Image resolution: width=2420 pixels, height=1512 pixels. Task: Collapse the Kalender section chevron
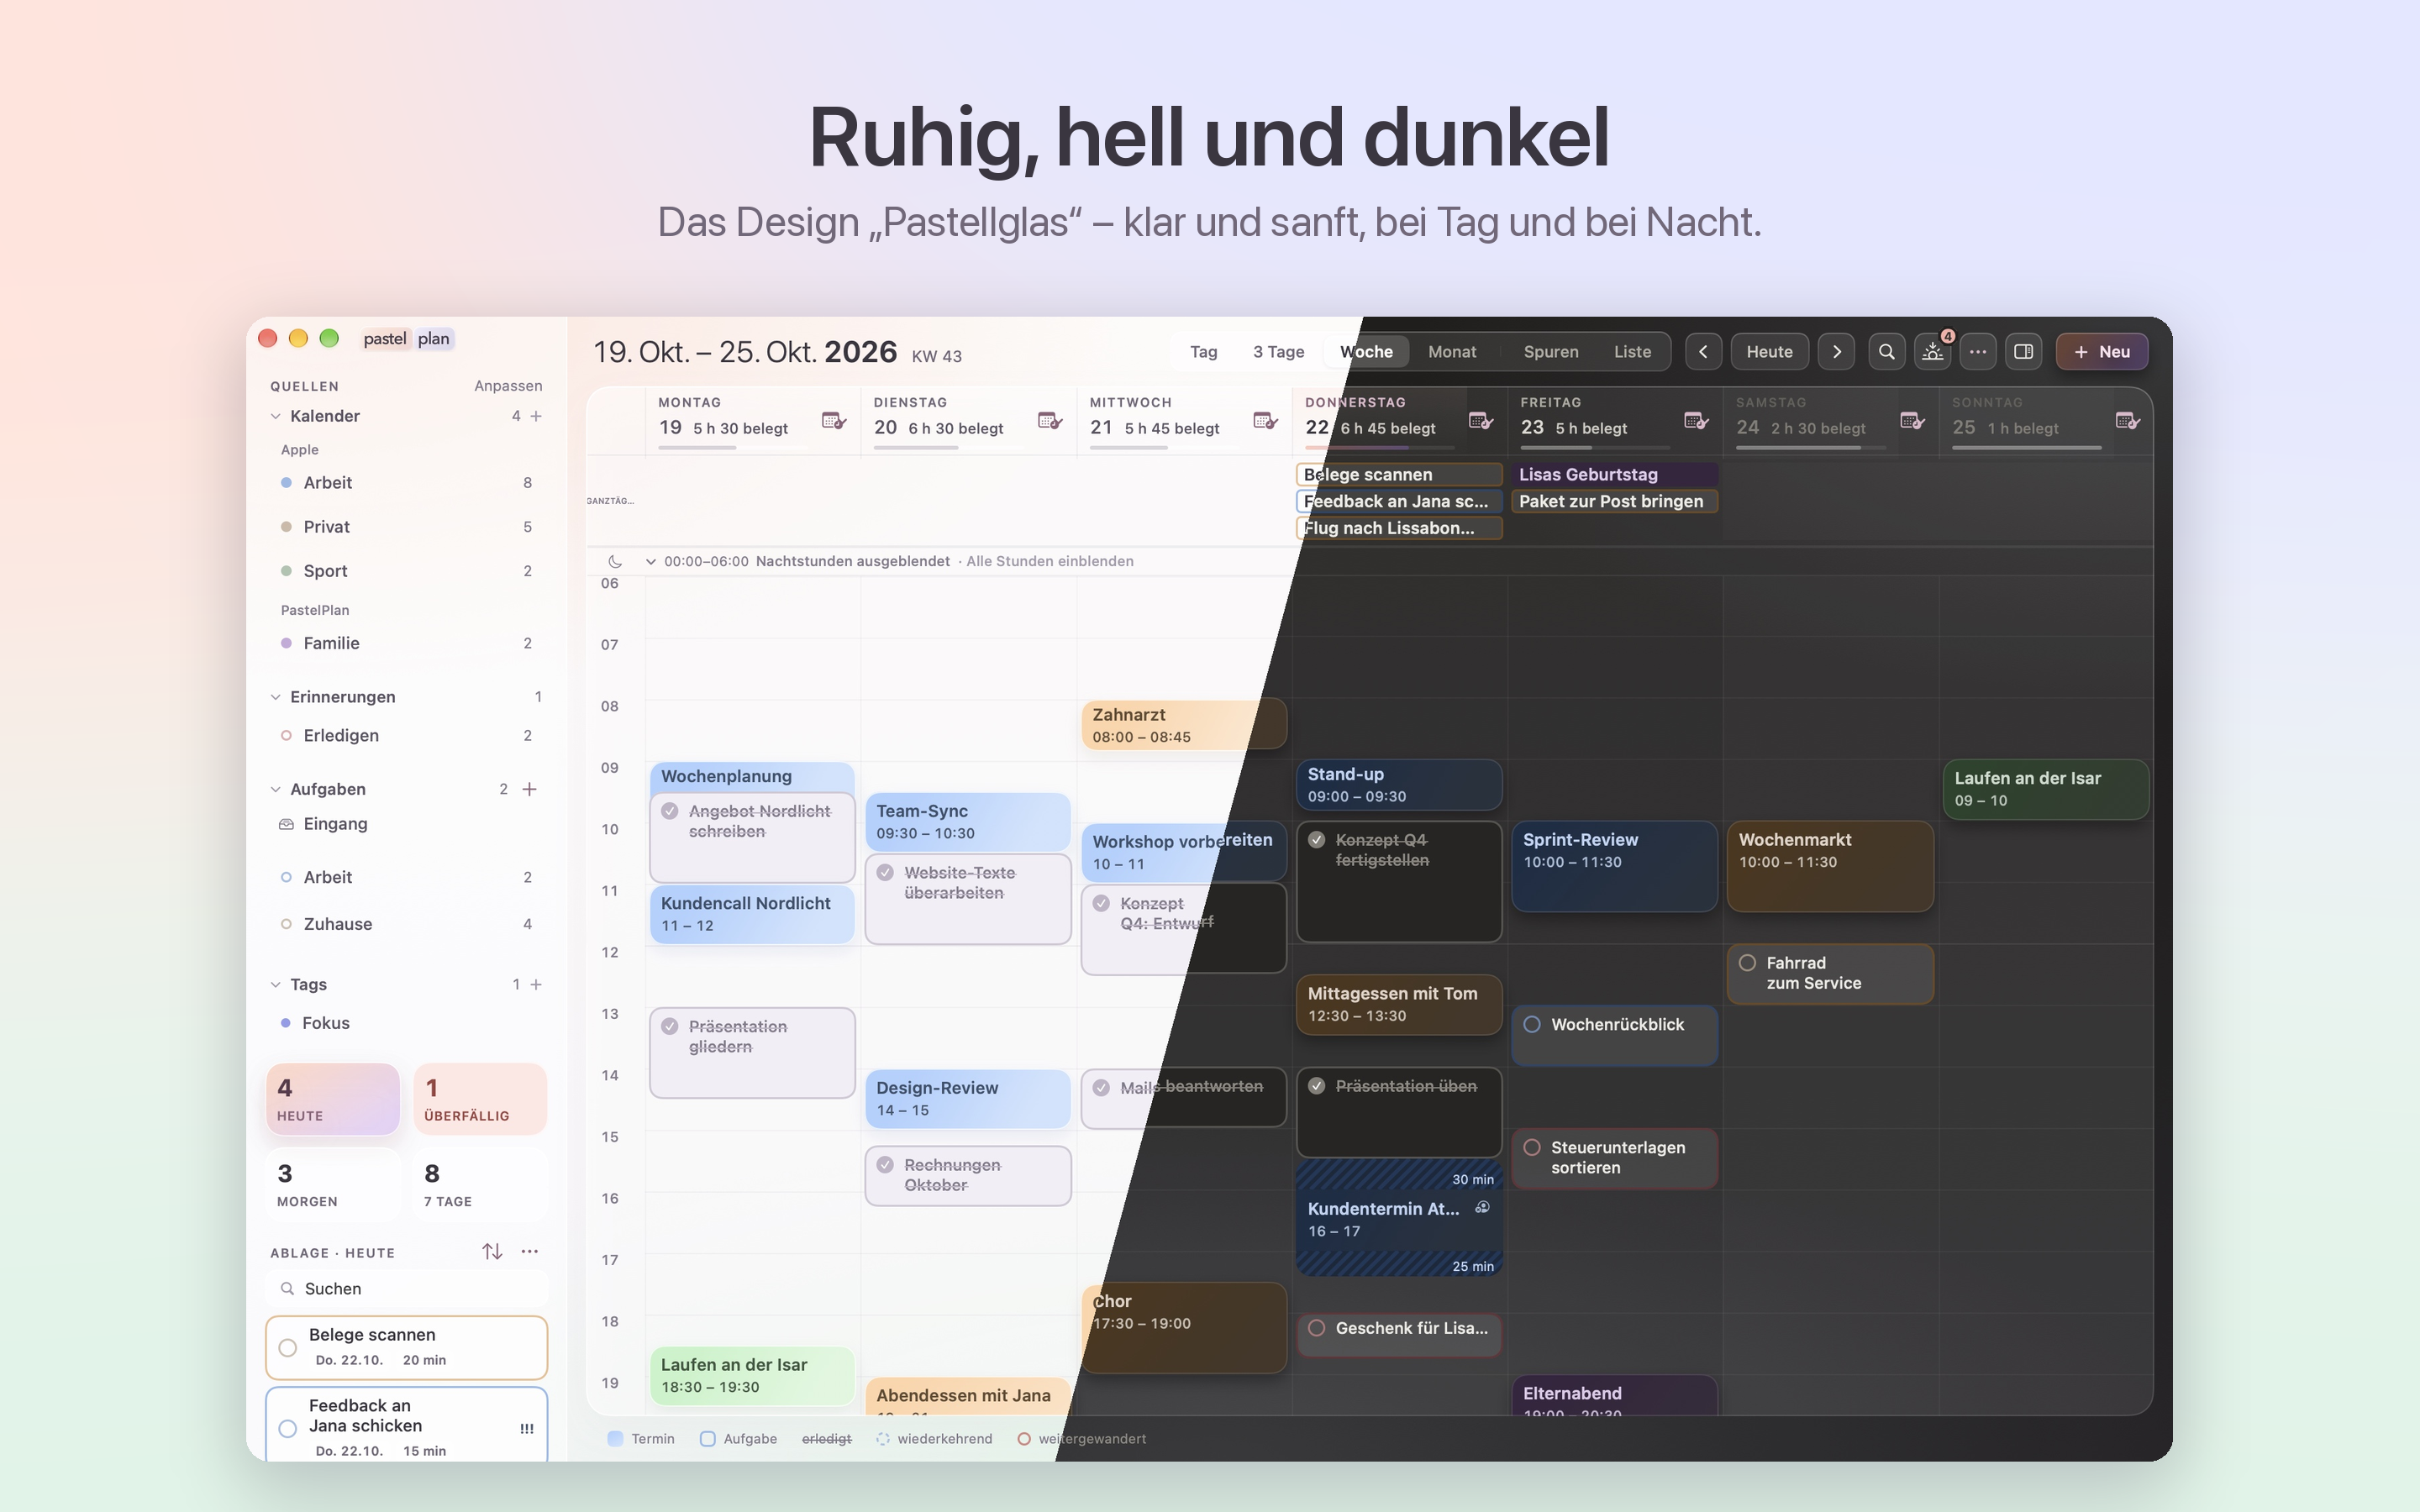coord(275,416)
